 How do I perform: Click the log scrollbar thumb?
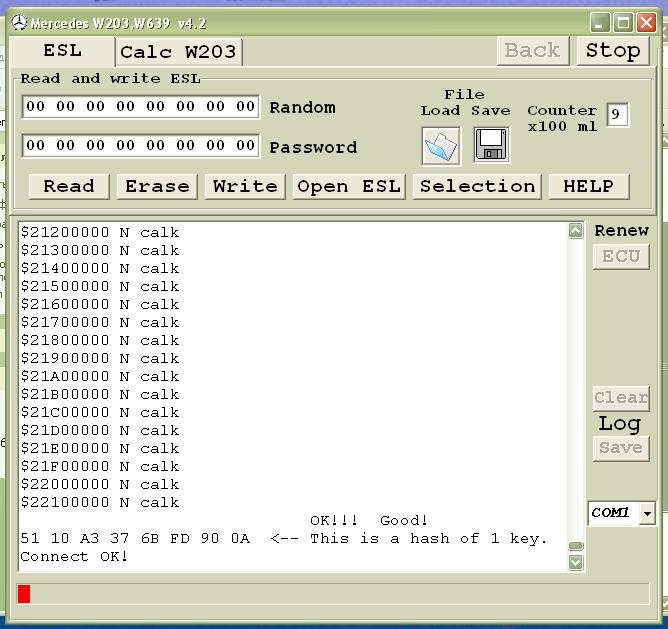576,546
